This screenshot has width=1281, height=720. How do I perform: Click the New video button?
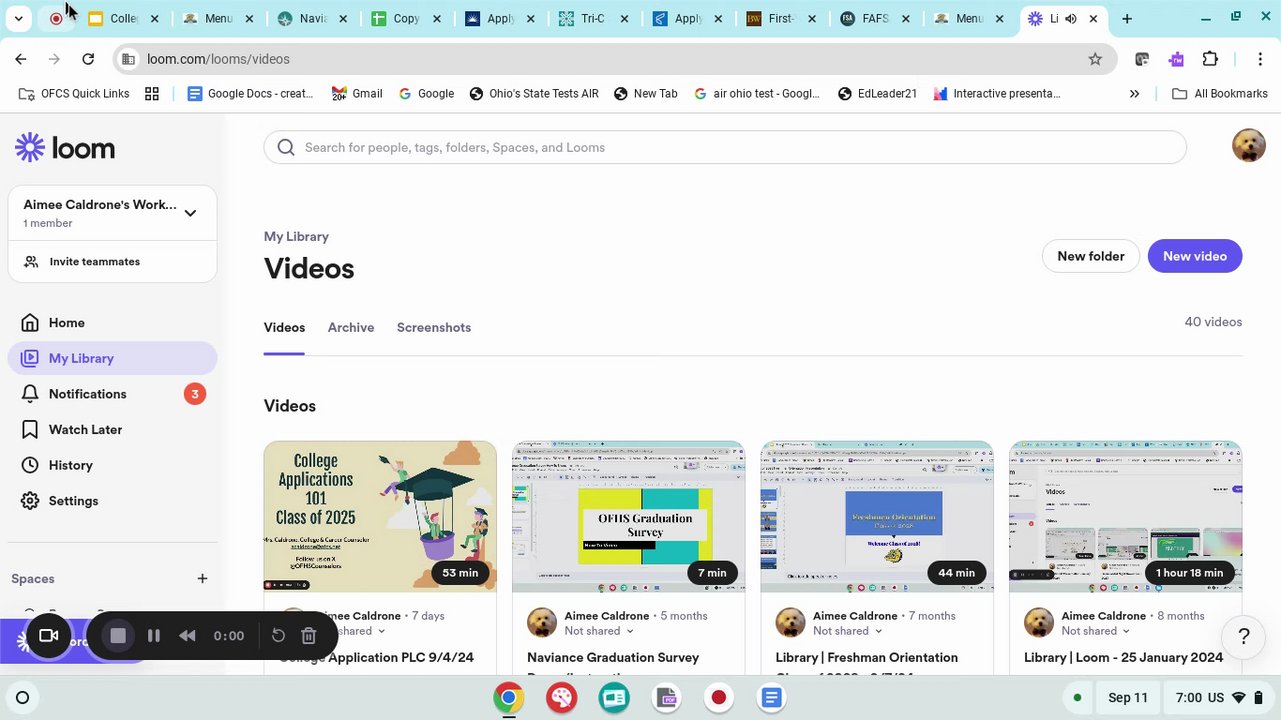tap(1195, 256)
